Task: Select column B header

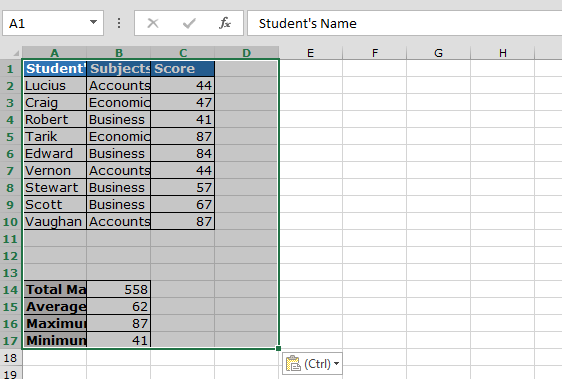Action: coord(119,53)
